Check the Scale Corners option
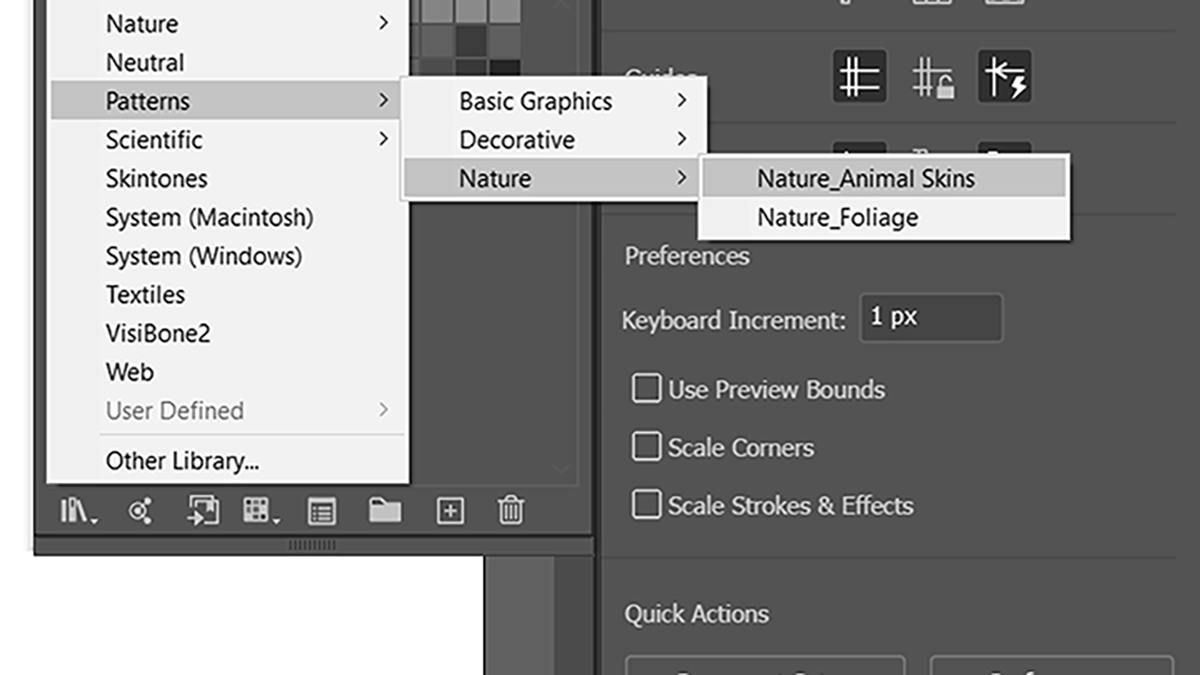Viewport: 1200px width, 675px height. (x=646, y=446)
